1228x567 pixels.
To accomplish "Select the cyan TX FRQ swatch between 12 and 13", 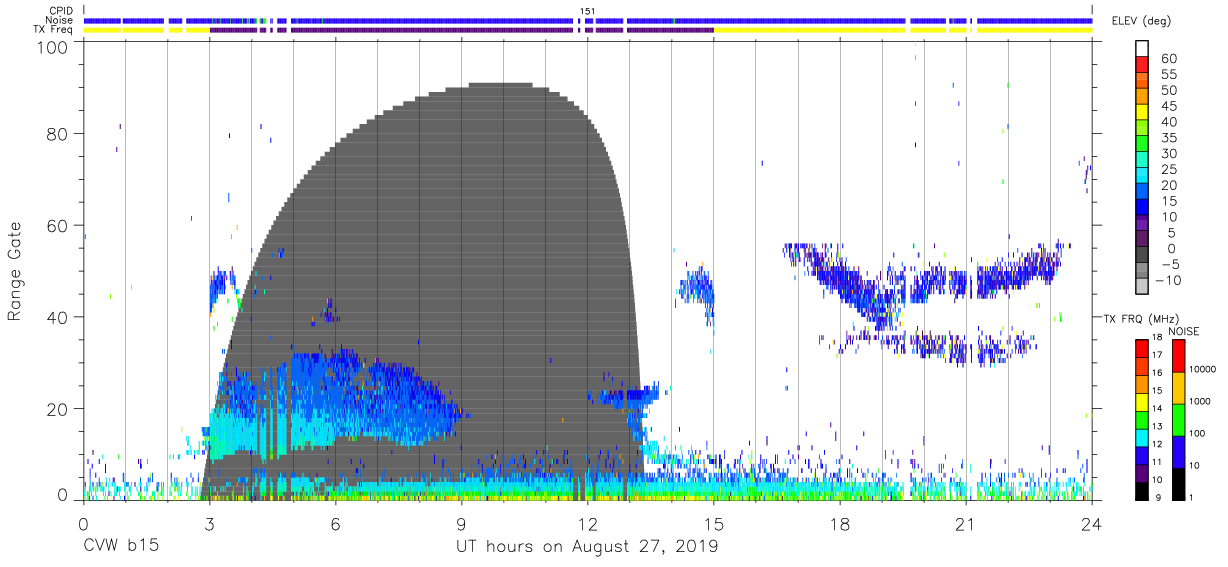I will [x=1141, y=436].
